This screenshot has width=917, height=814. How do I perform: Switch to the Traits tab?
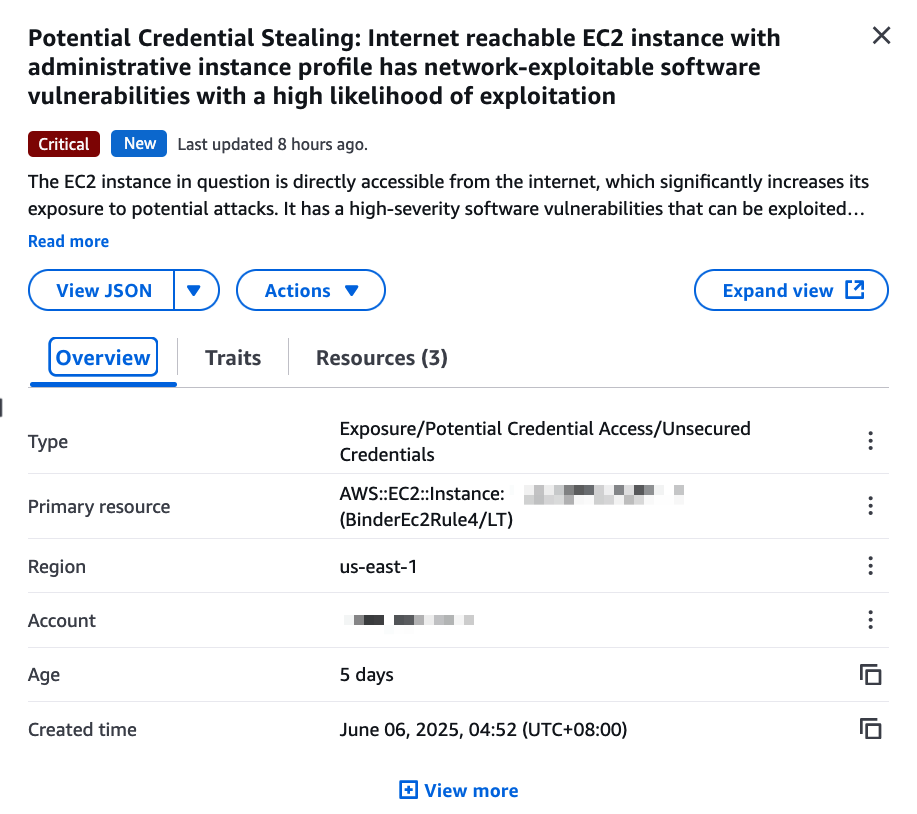[x=233, y=357]
